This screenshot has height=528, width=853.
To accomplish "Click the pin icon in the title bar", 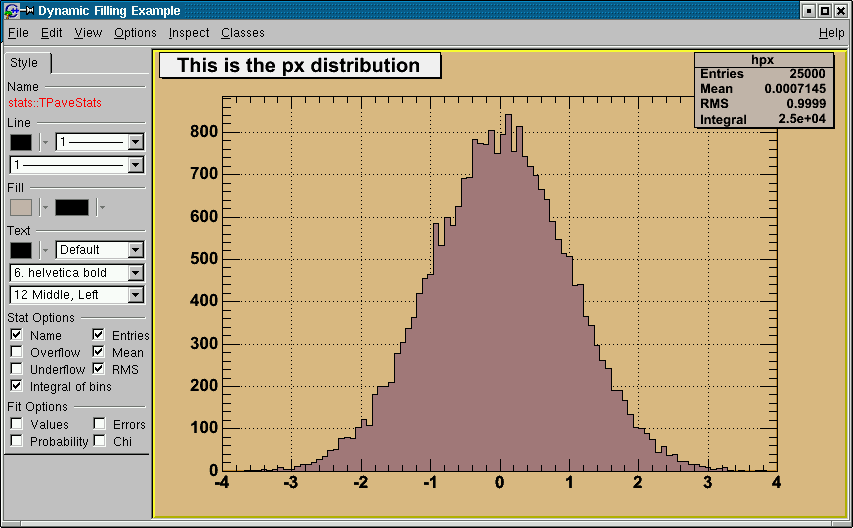I will [28, 11].
